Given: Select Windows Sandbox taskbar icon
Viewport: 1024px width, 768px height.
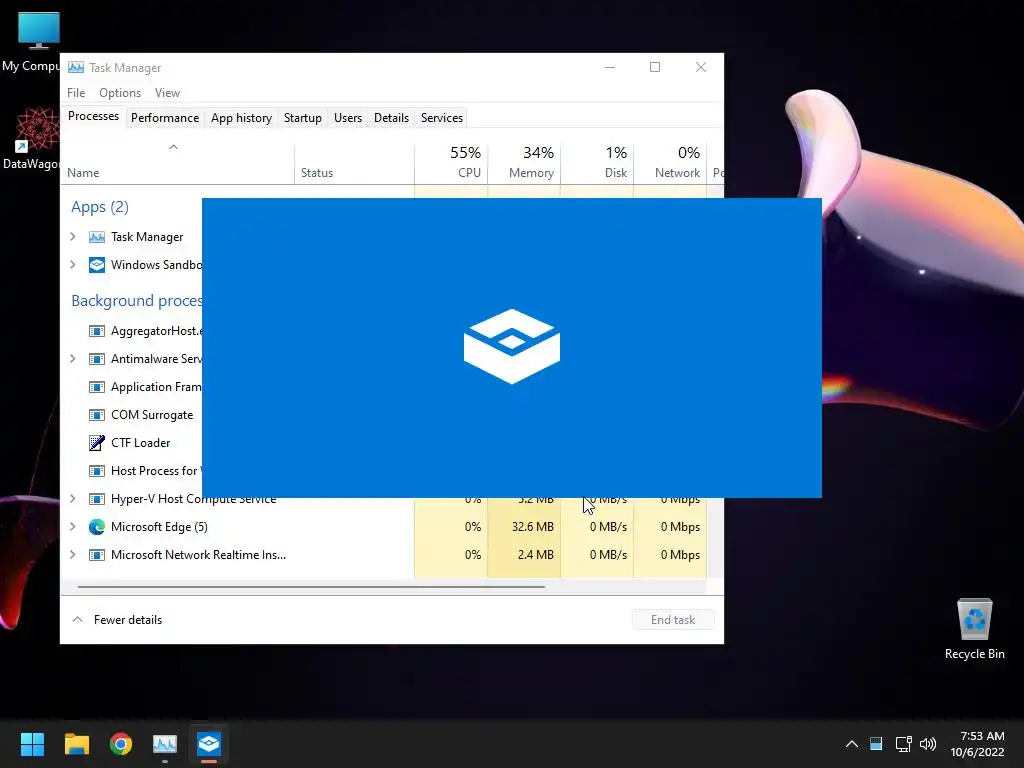Looking at the screenshot, I should click(x=209, y=744).
